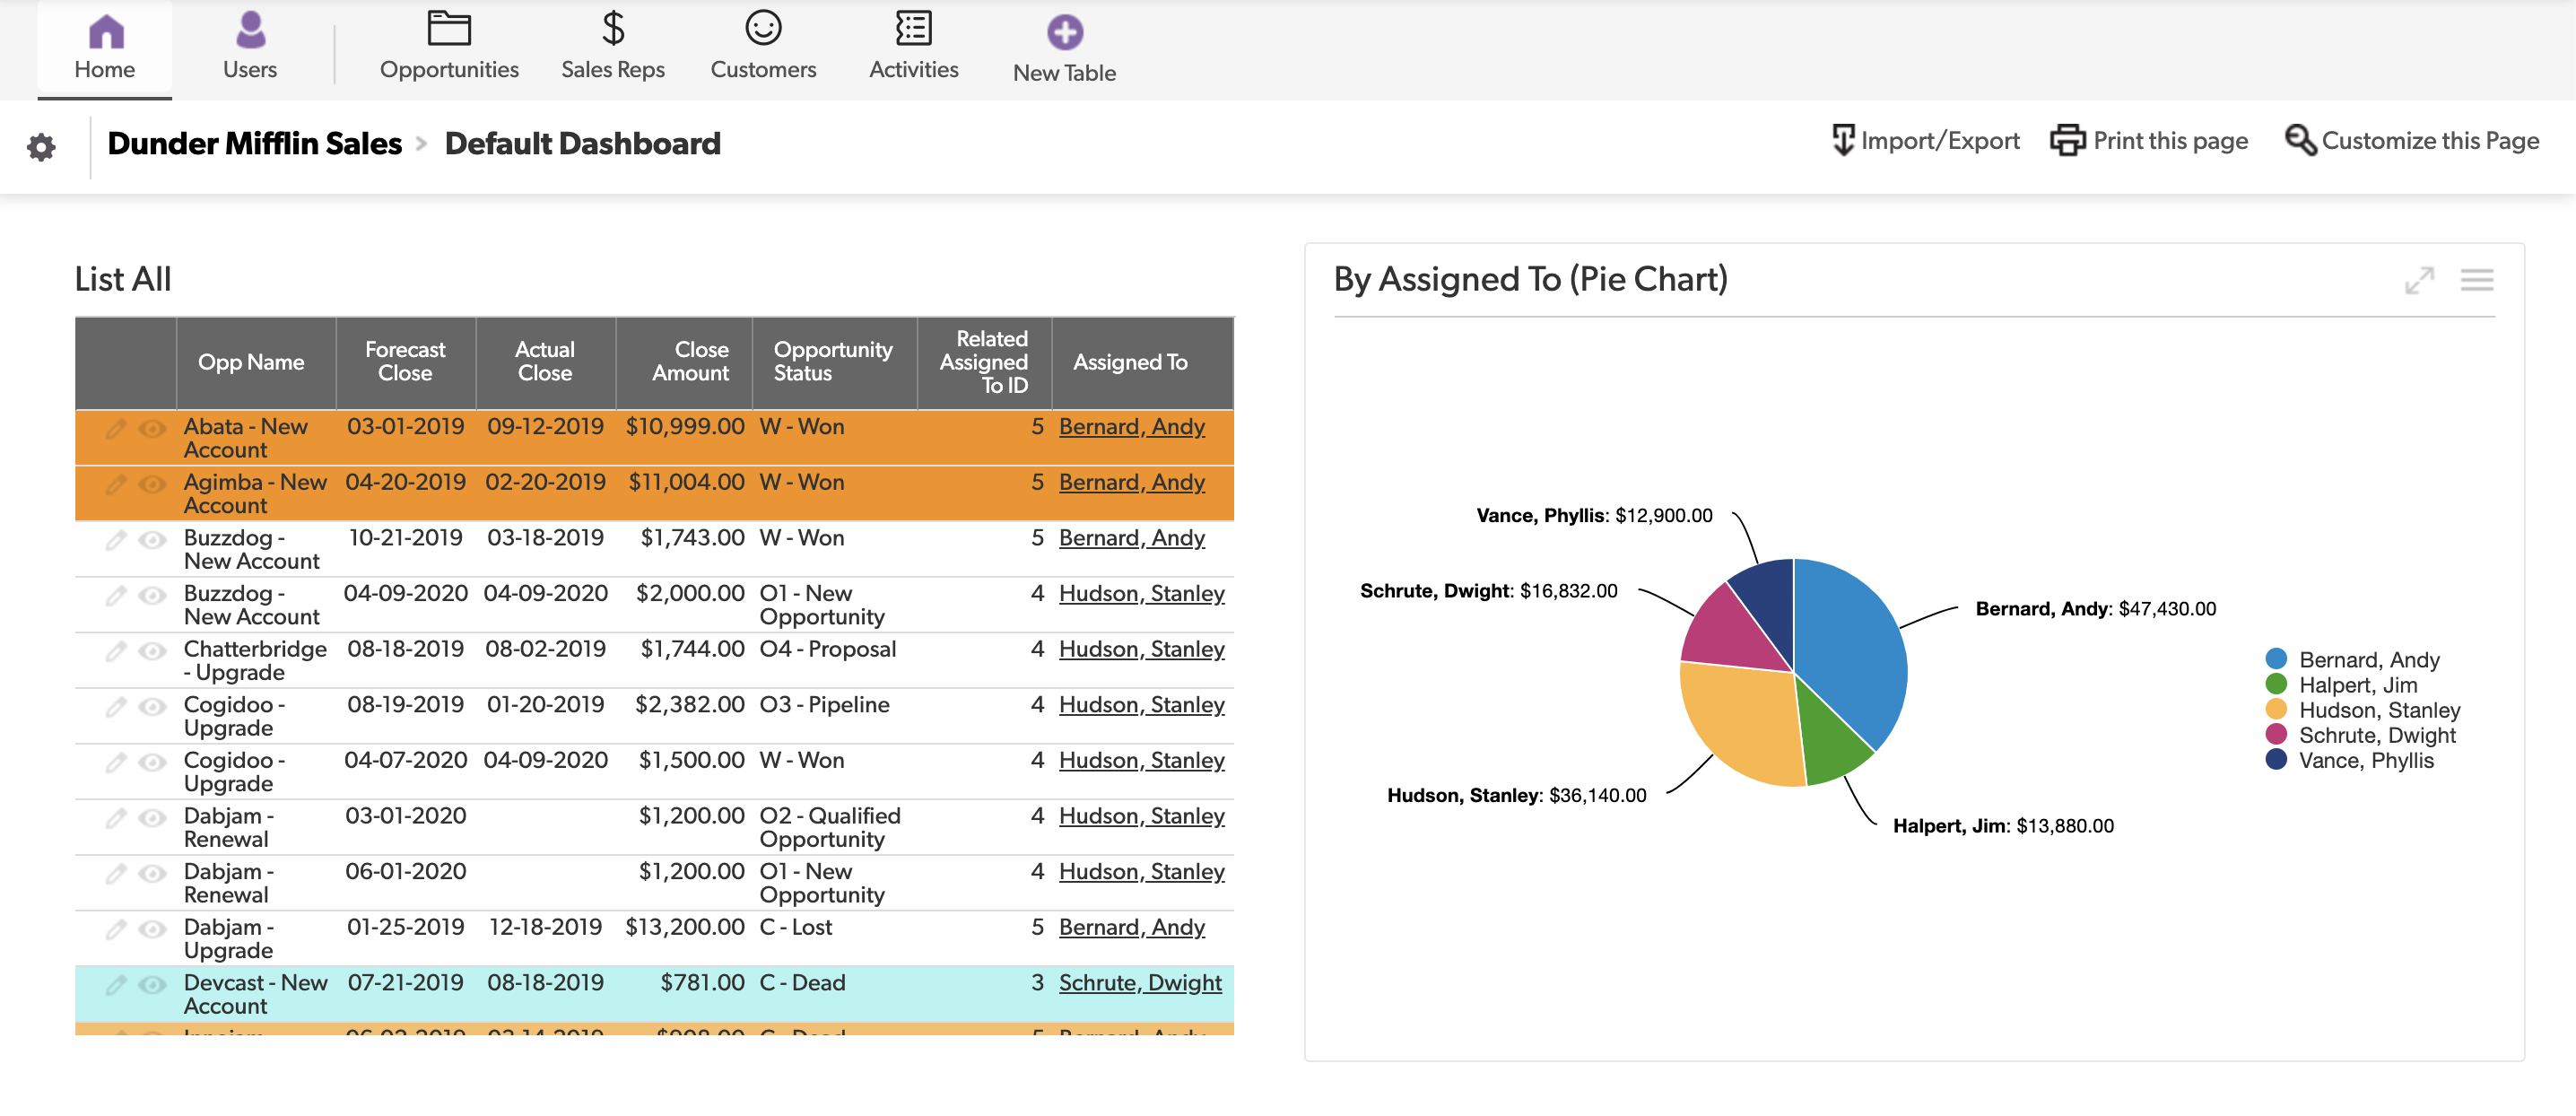Image resolution: width=2576 pixels, height=1116 pixels.
Task: View the Buzzdog $2,000.00 record
Action: click(x=152, y=595)
